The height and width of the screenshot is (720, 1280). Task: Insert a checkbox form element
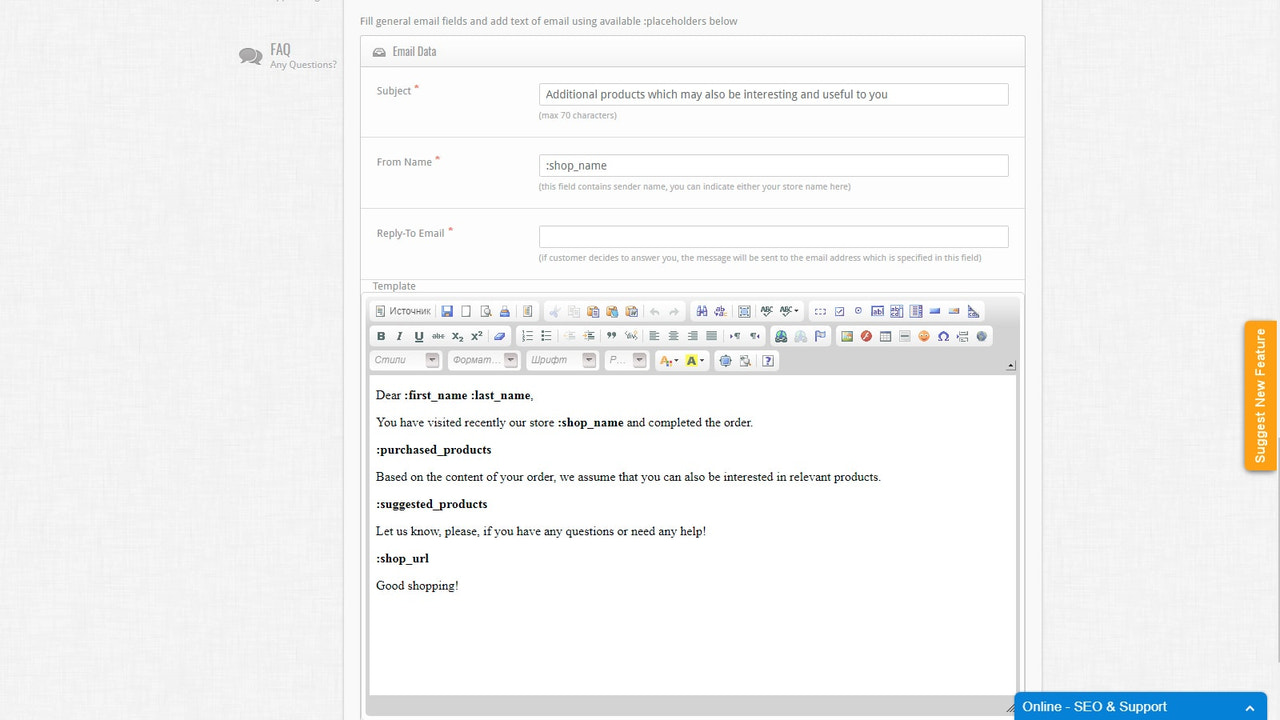(839, 310)
